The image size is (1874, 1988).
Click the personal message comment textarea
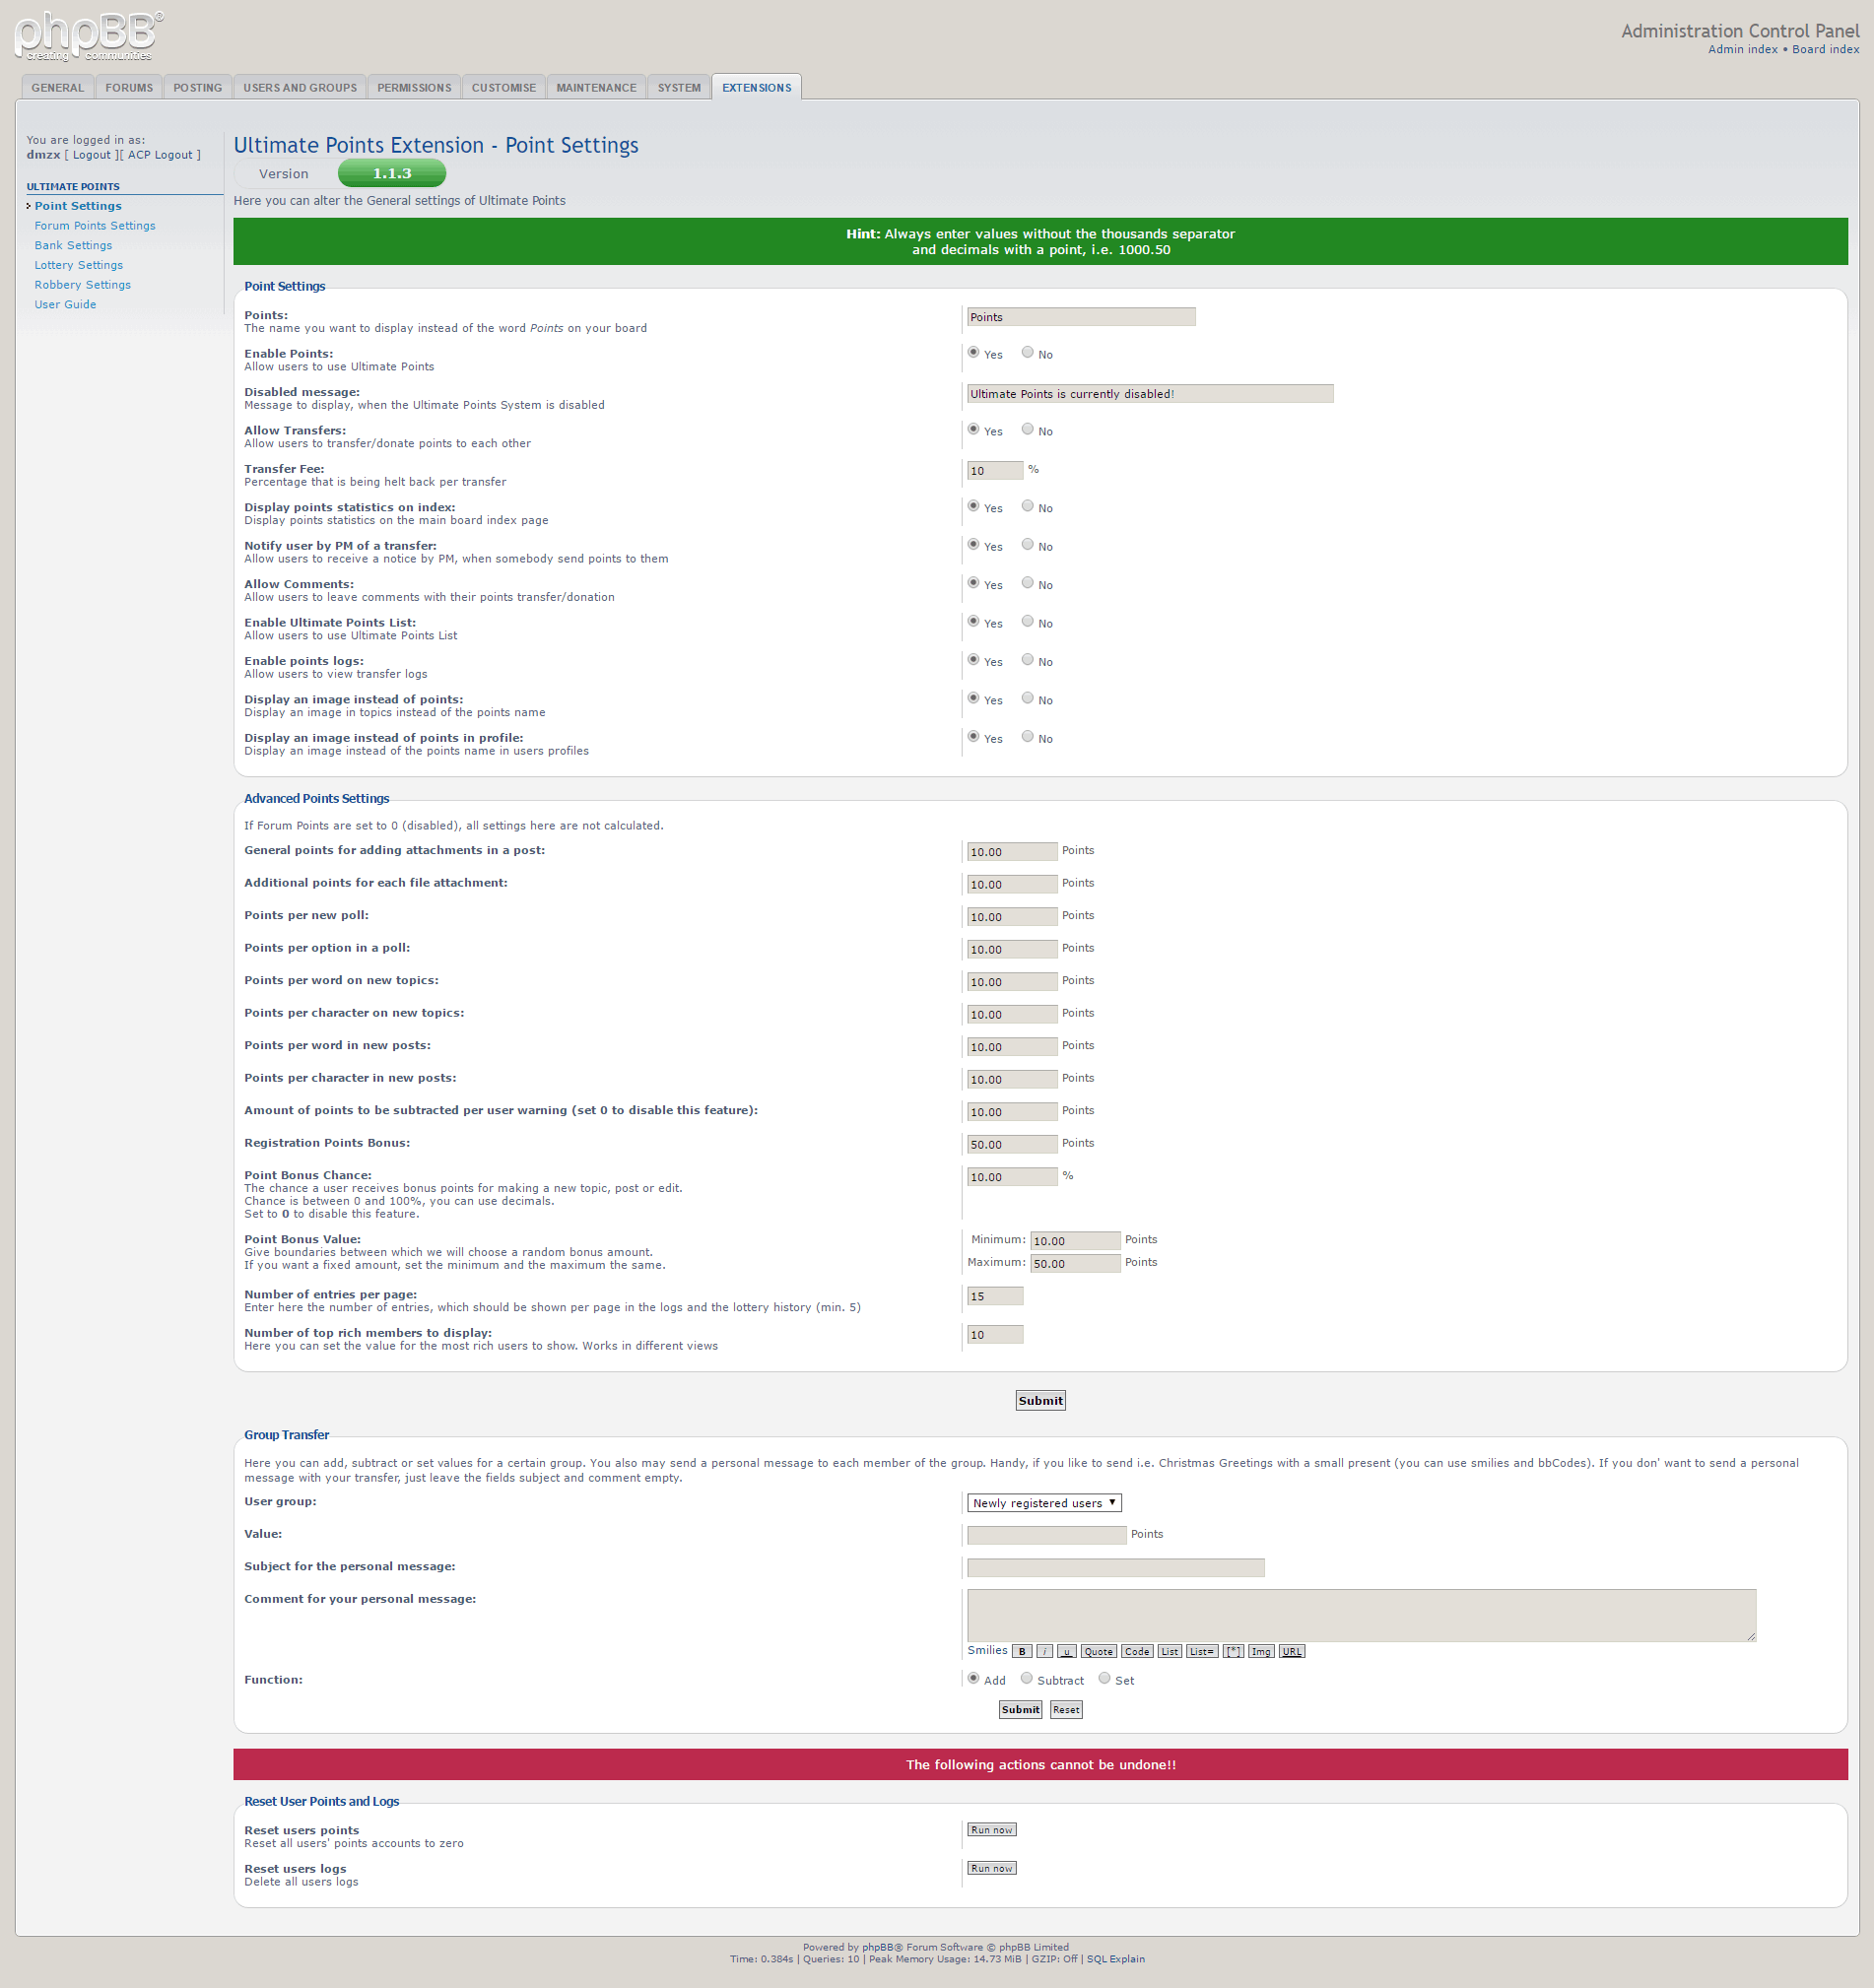1362,1615
